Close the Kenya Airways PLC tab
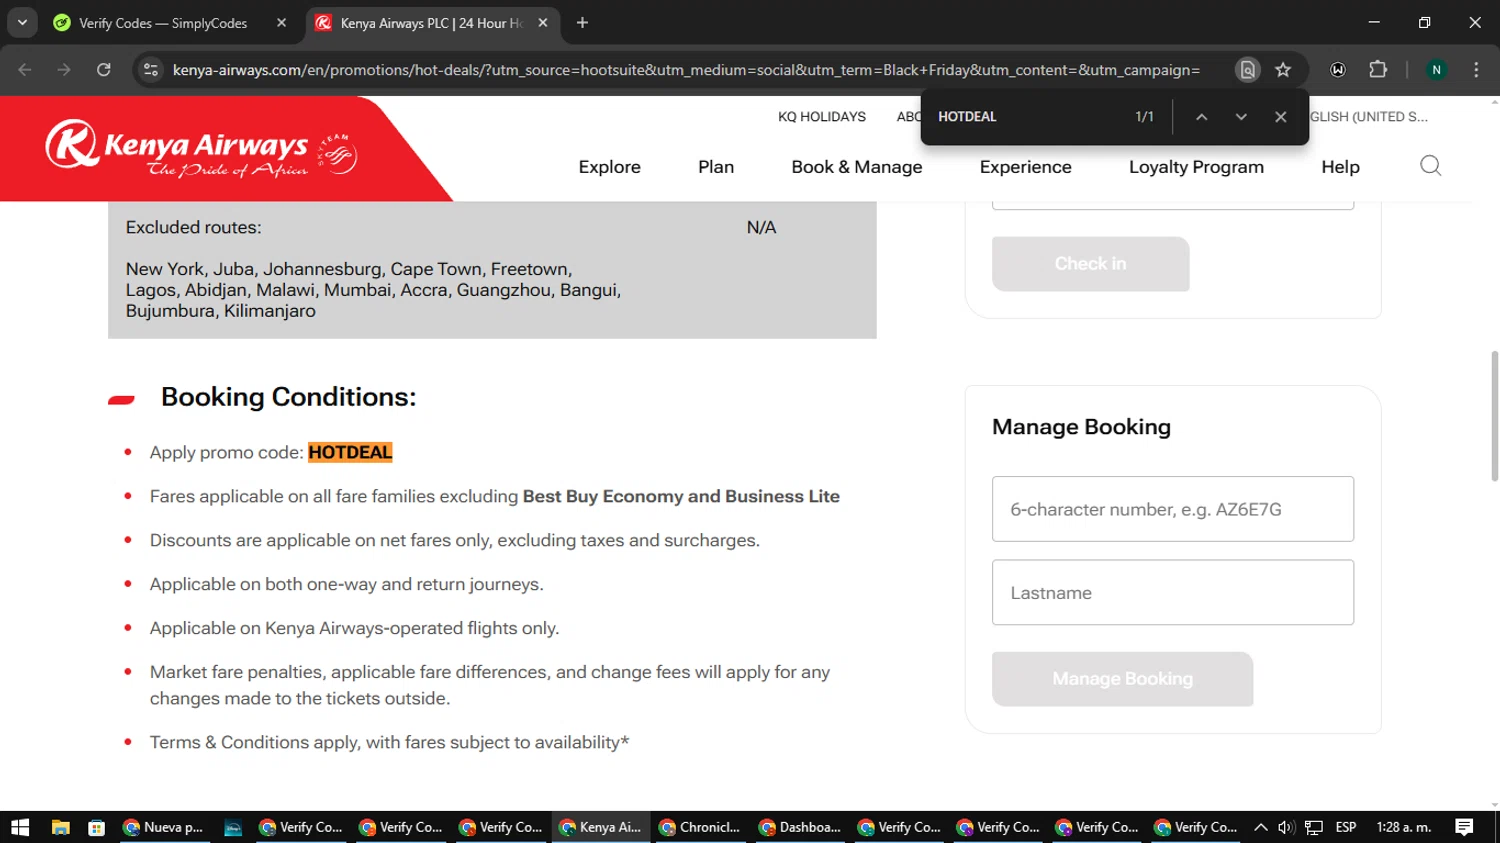Viewport: 1500px width, 843px height. click(543, 23)
